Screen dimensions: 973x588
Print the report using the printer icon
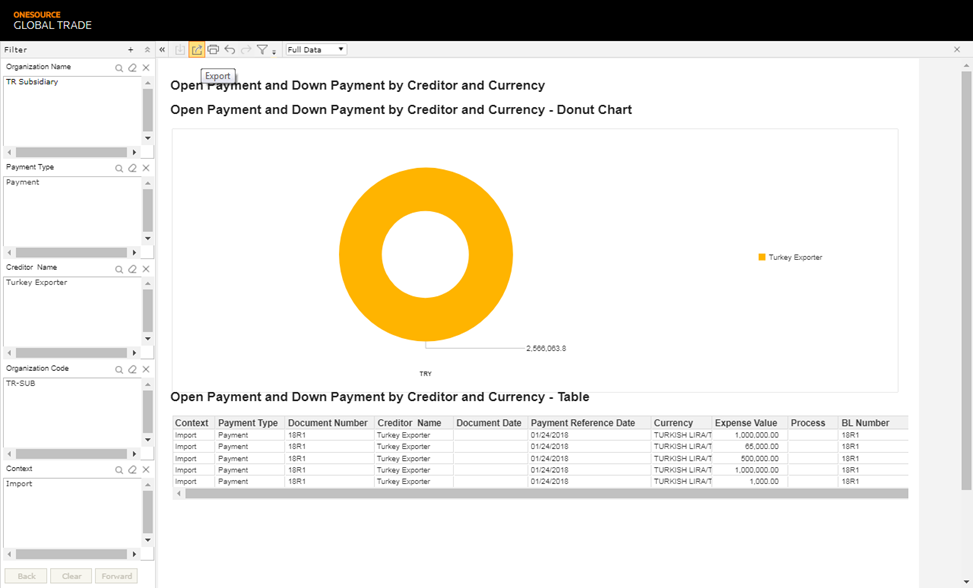pos(213,50)
